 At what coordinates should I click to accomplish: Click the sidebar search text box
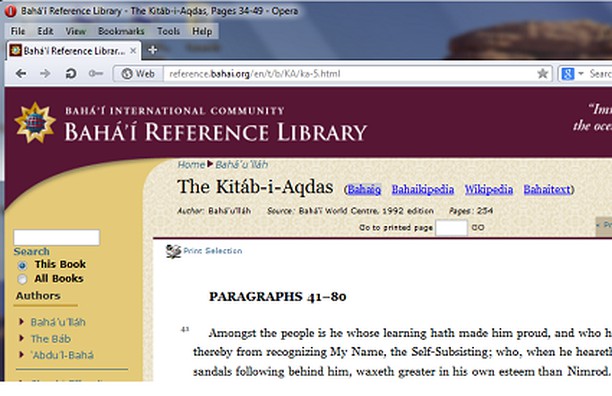[57, 237]
